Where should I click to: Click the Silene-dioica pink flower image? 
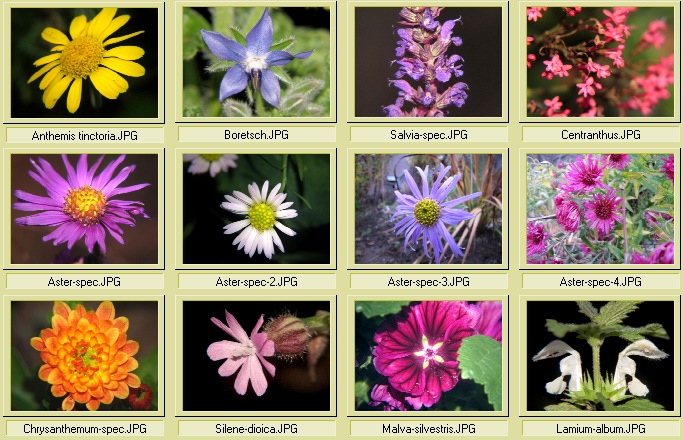(x=256, y=355)
